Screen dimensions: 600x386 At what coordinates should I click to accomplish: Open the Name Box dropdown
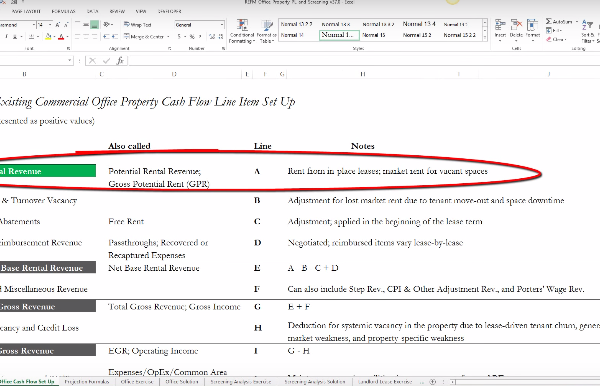point(69,60)
